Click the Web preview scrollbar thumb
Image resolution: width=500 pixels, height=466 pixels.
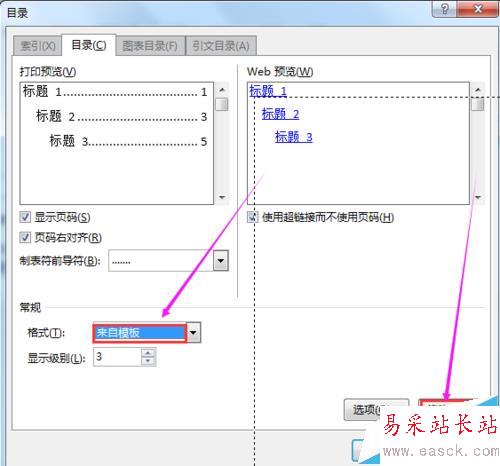[x=478, y=104]
